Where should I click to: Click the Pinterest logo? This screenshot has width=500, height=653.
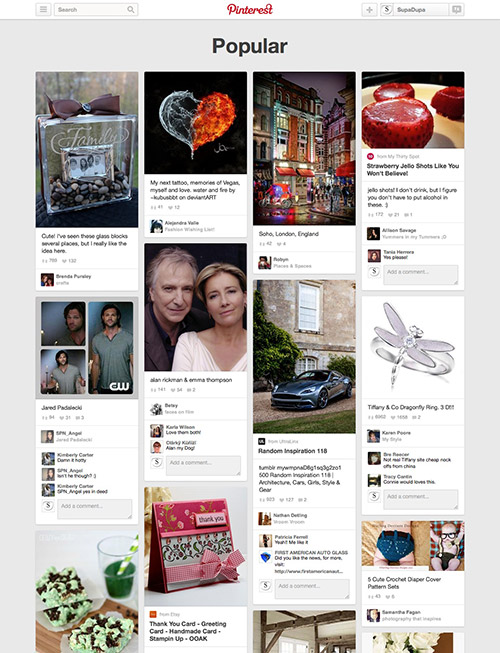click(250, 9)
